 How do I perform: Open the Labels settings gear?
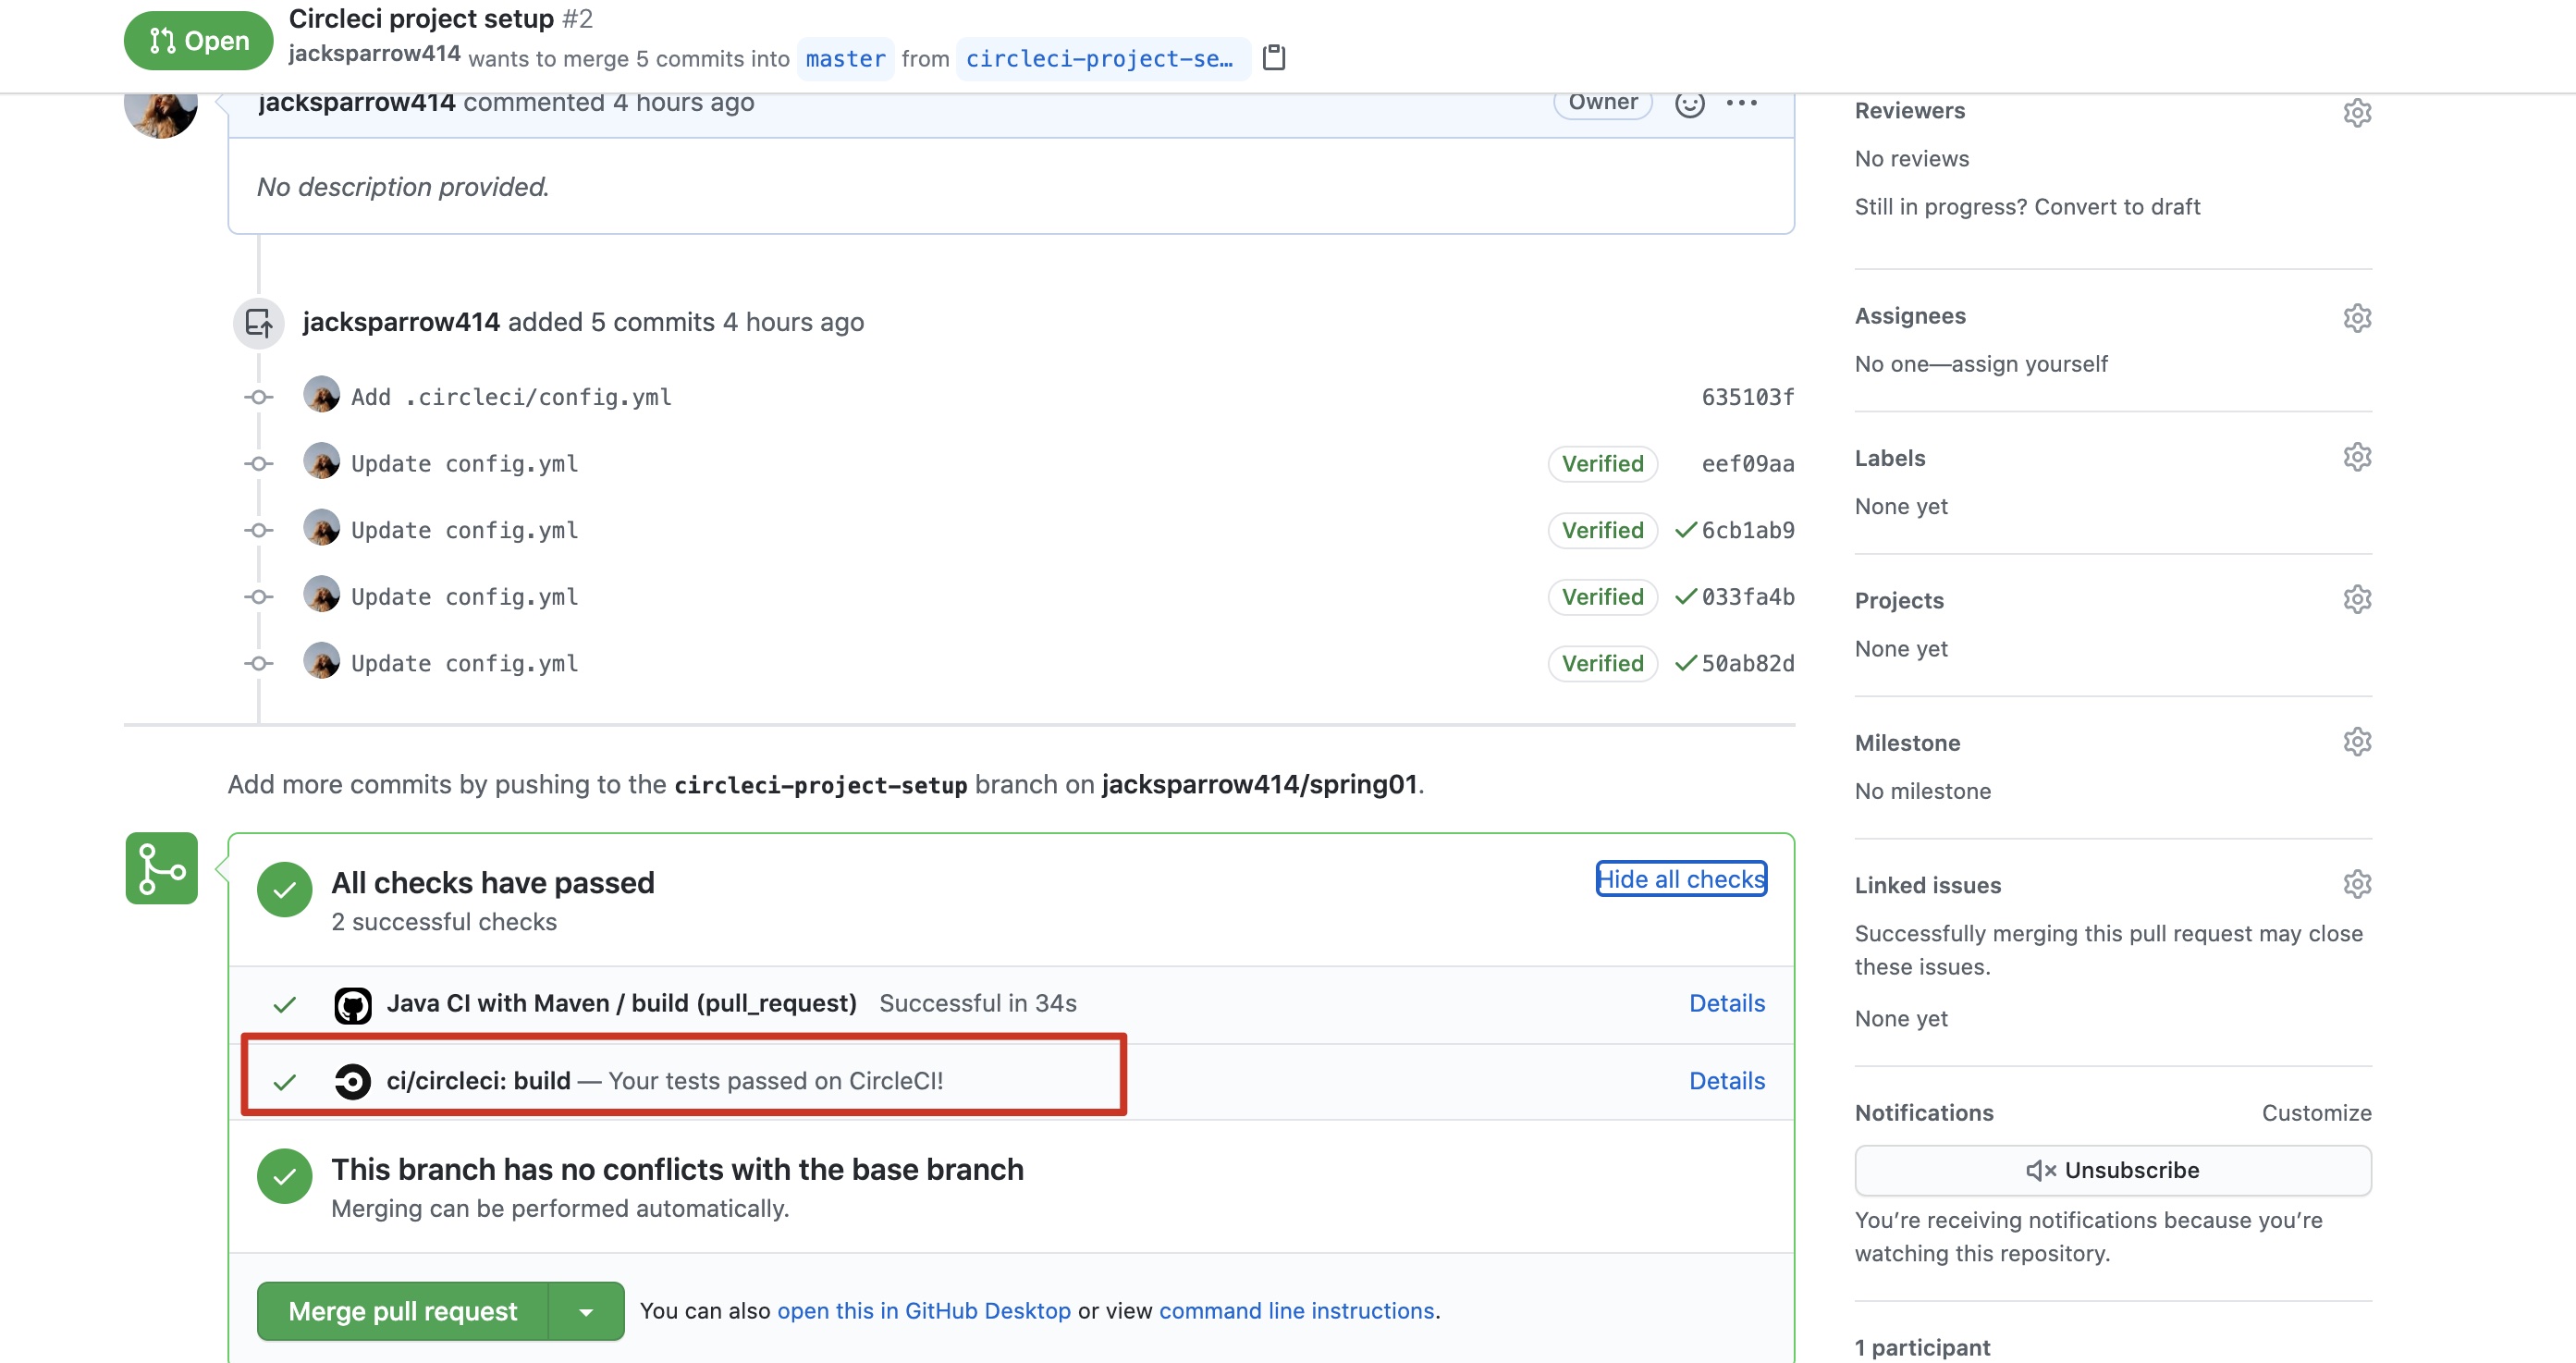pos(2358,457)
